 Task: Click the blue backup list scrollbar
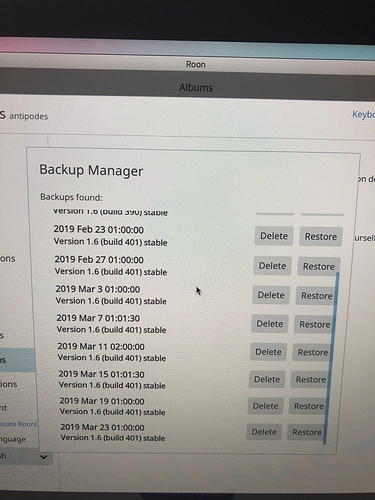pos(331,358)
